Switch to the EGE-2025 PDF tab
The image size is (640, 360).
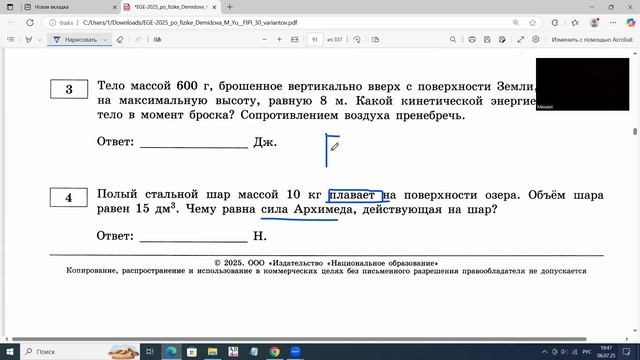pos(171,7)
